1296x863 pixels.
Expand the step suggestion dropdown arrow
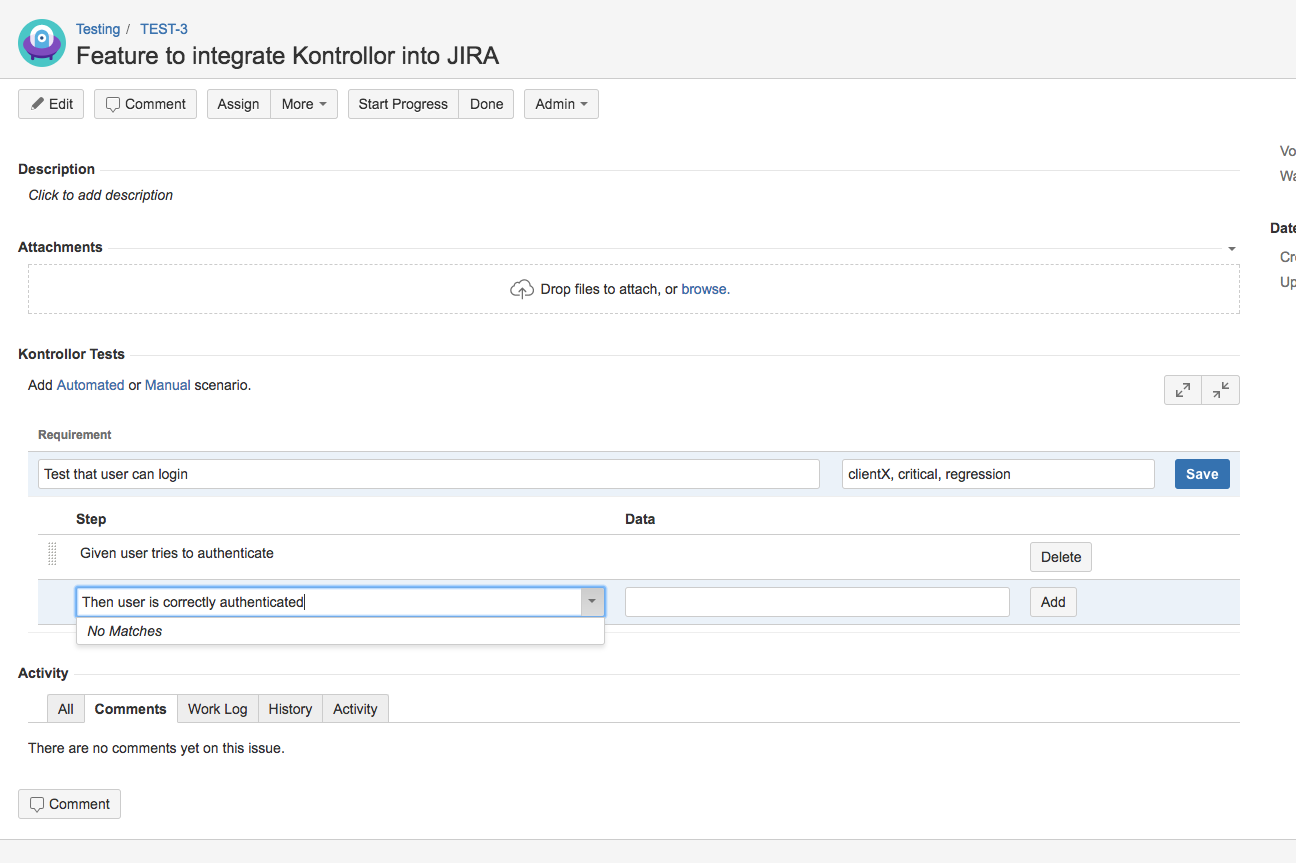[x=593, y=602]
